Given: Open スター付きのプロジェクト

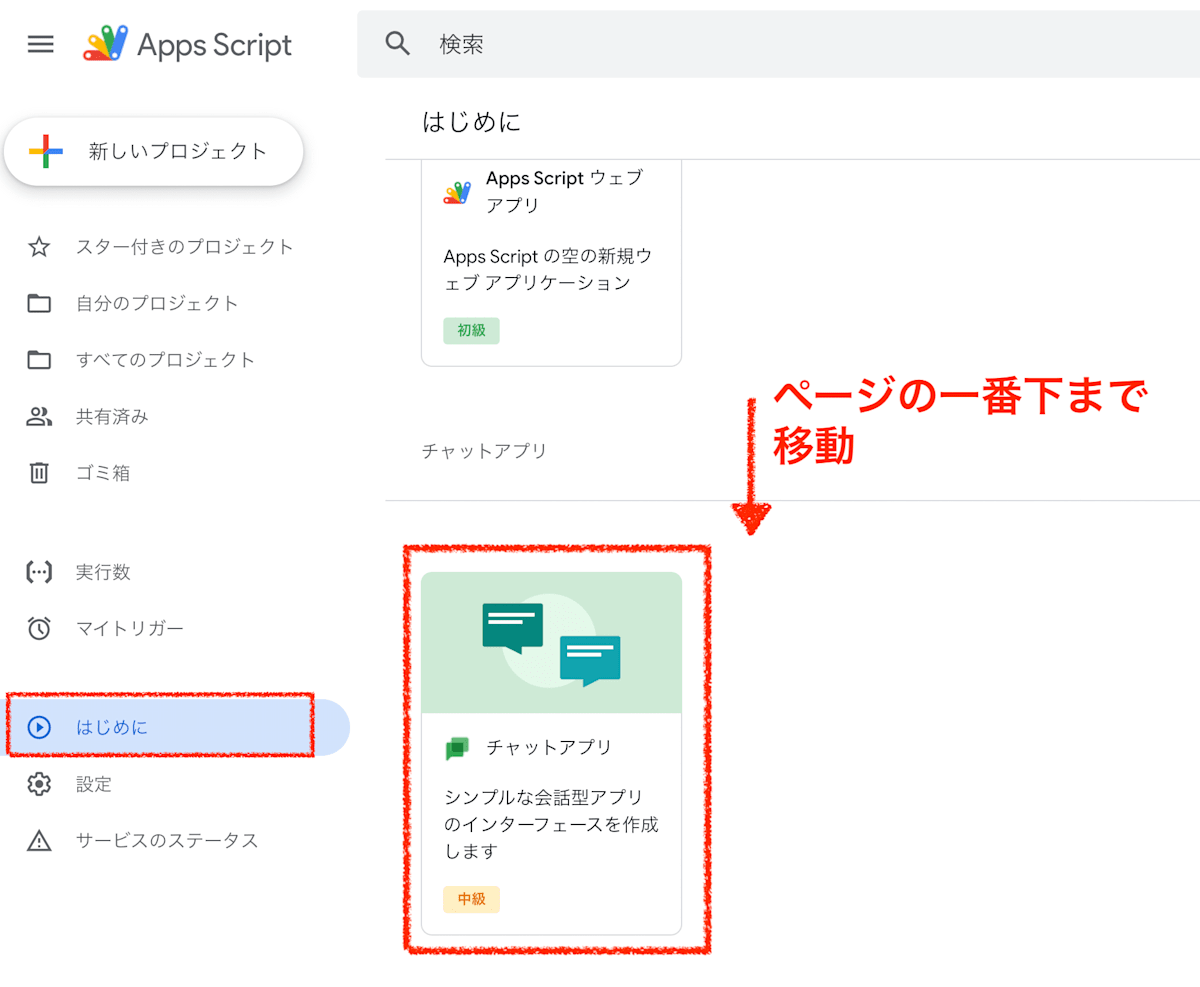Looking at the screenshot, I should [x=185, y=247].
